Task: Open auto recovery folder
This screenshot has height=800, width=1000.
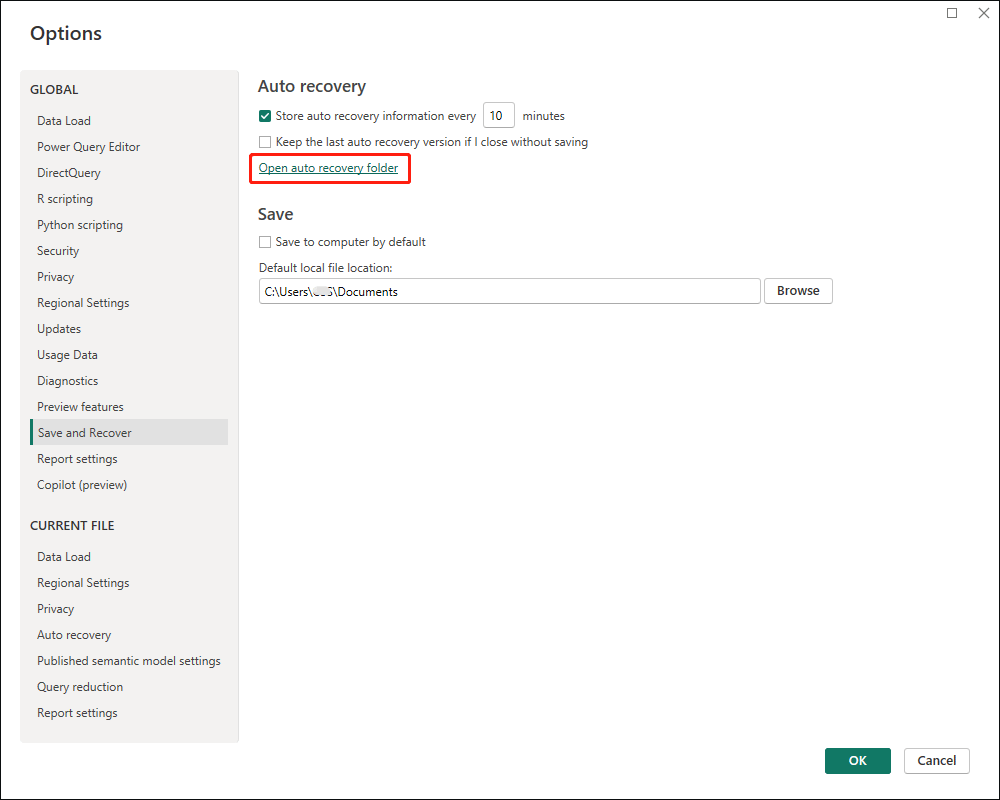Action: (329, 167)
